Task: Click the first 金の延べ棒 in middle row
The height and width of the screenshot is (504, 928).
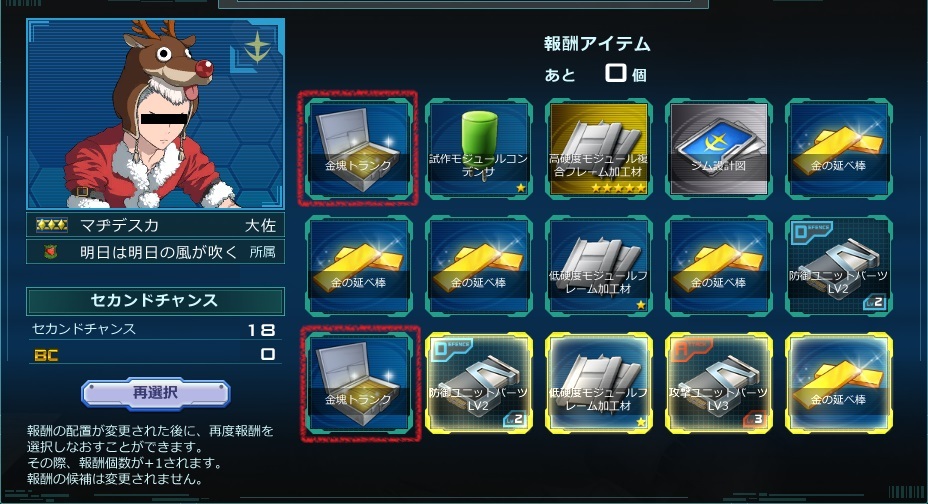Action: (359, 265)
